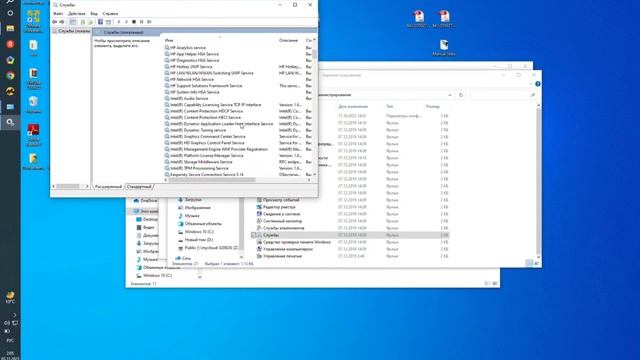Click Stop service square icon

click(x=134, y=22)
